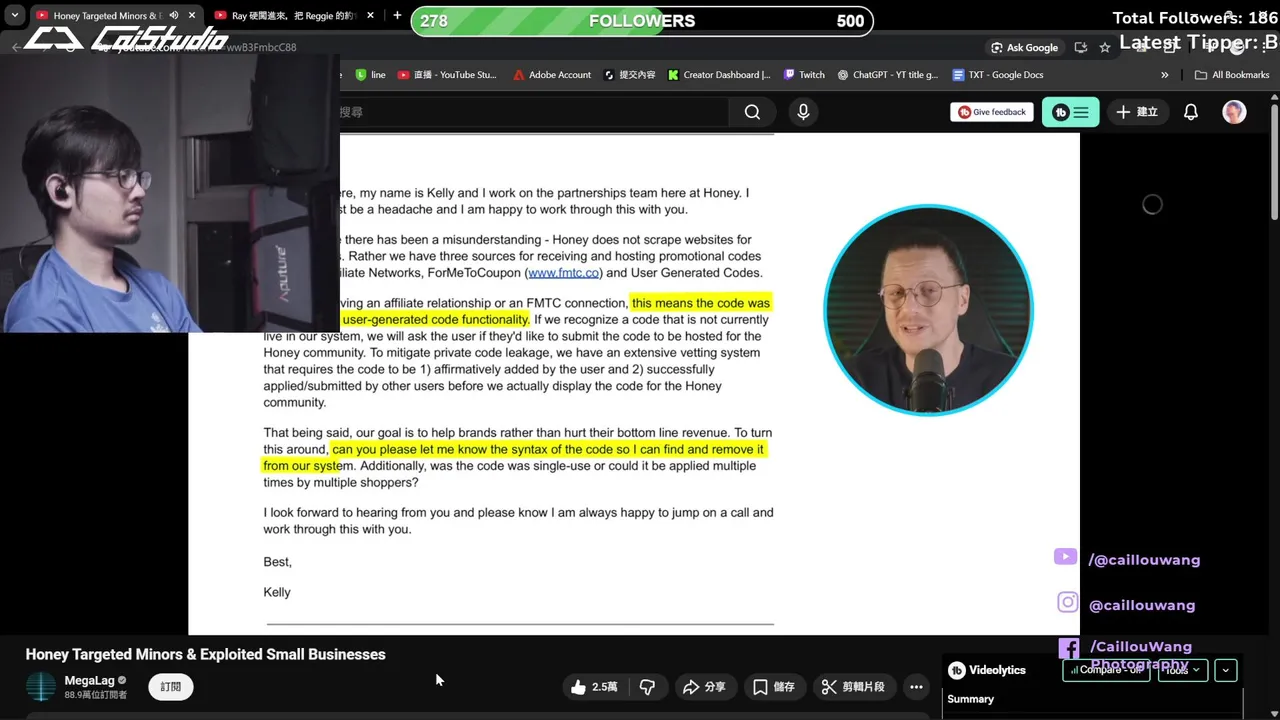Open the Compare dropdown in Videolytics

[x=1106, y=670]
